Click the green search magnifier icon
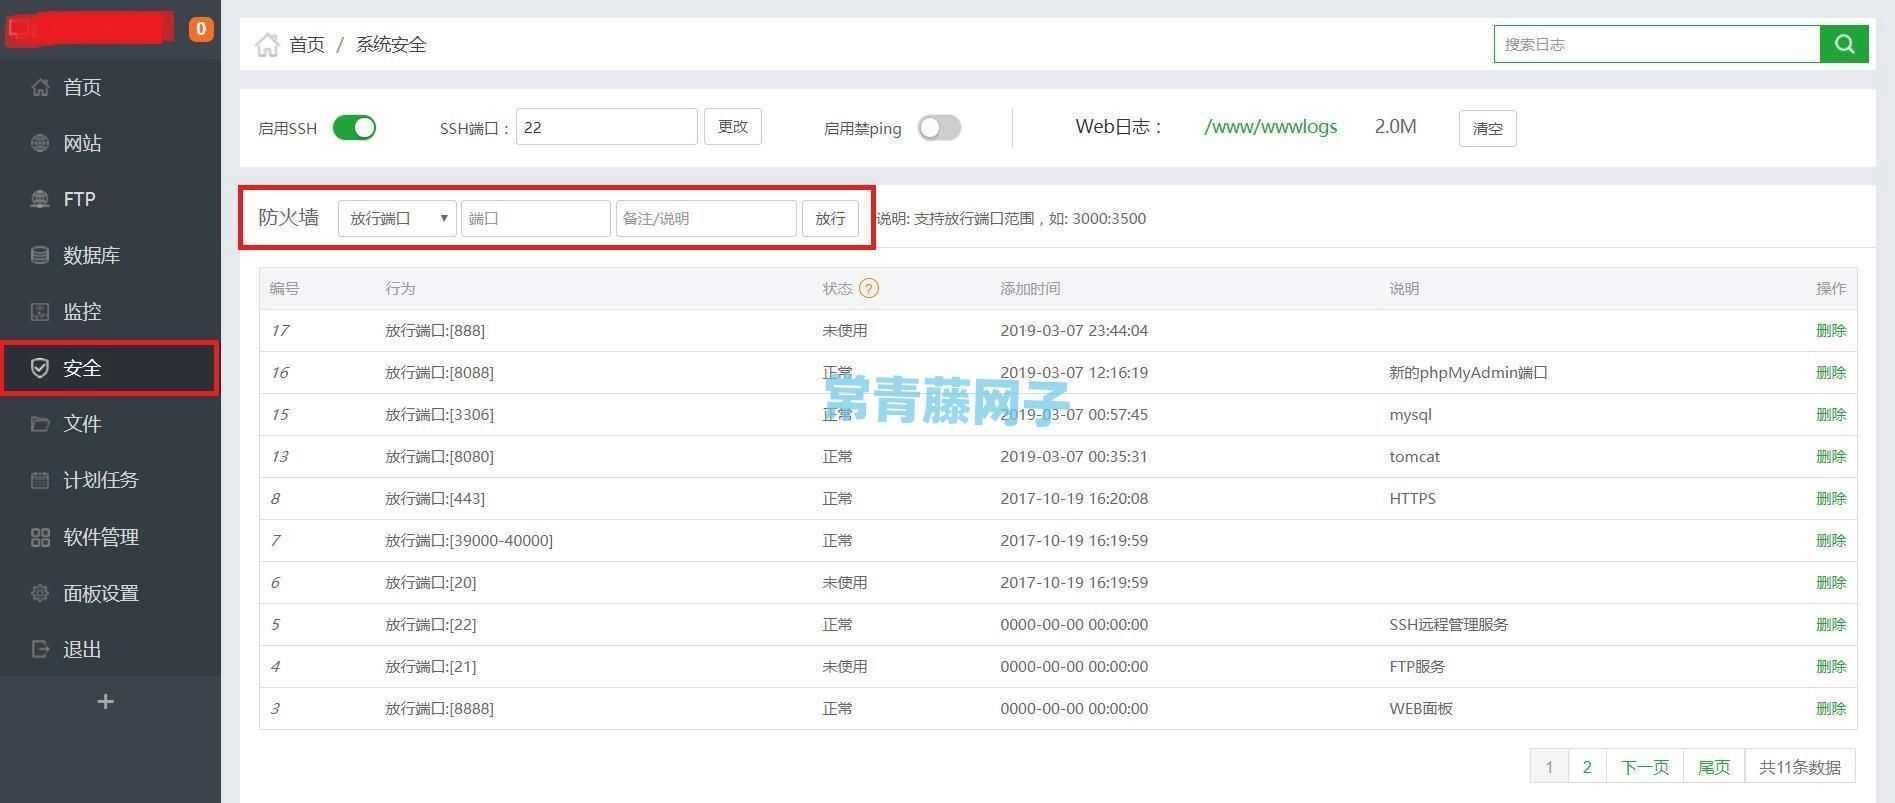Image resolution: width=1895 pixels, height=803 pixels. click(1844, 44)
